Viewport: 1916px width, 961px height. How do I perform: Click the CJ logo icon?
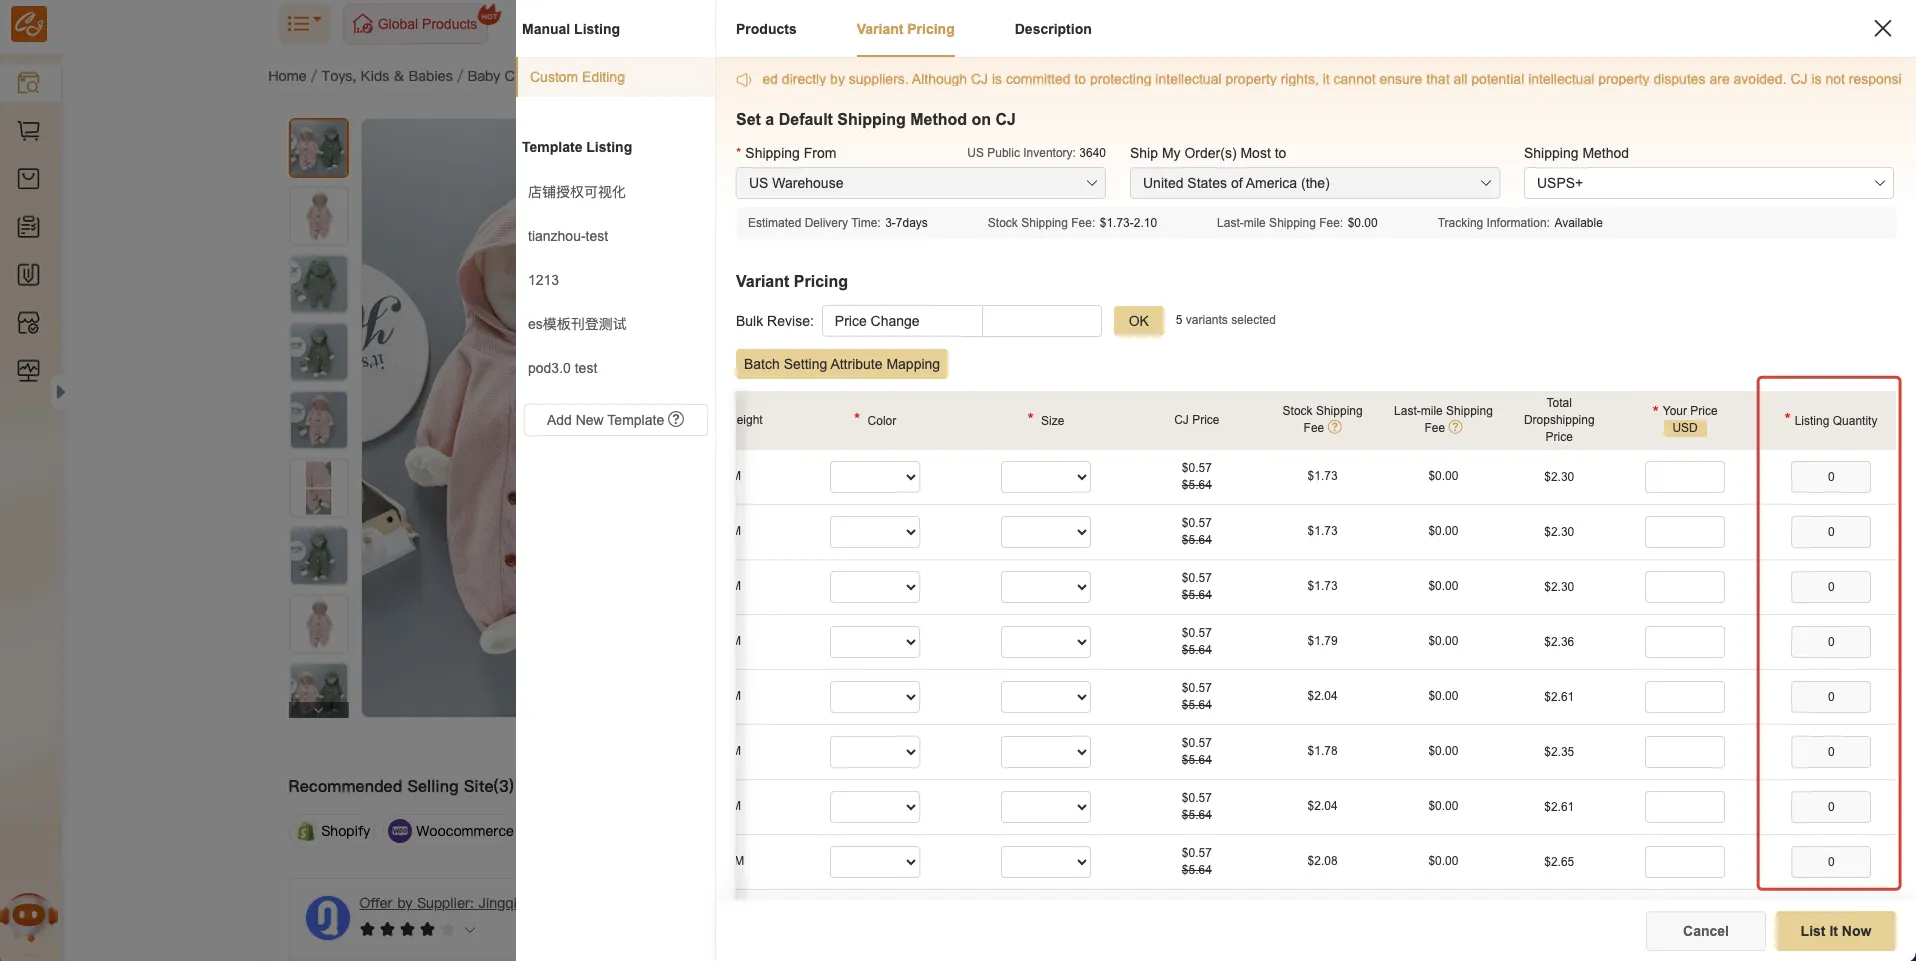point(28,24)
